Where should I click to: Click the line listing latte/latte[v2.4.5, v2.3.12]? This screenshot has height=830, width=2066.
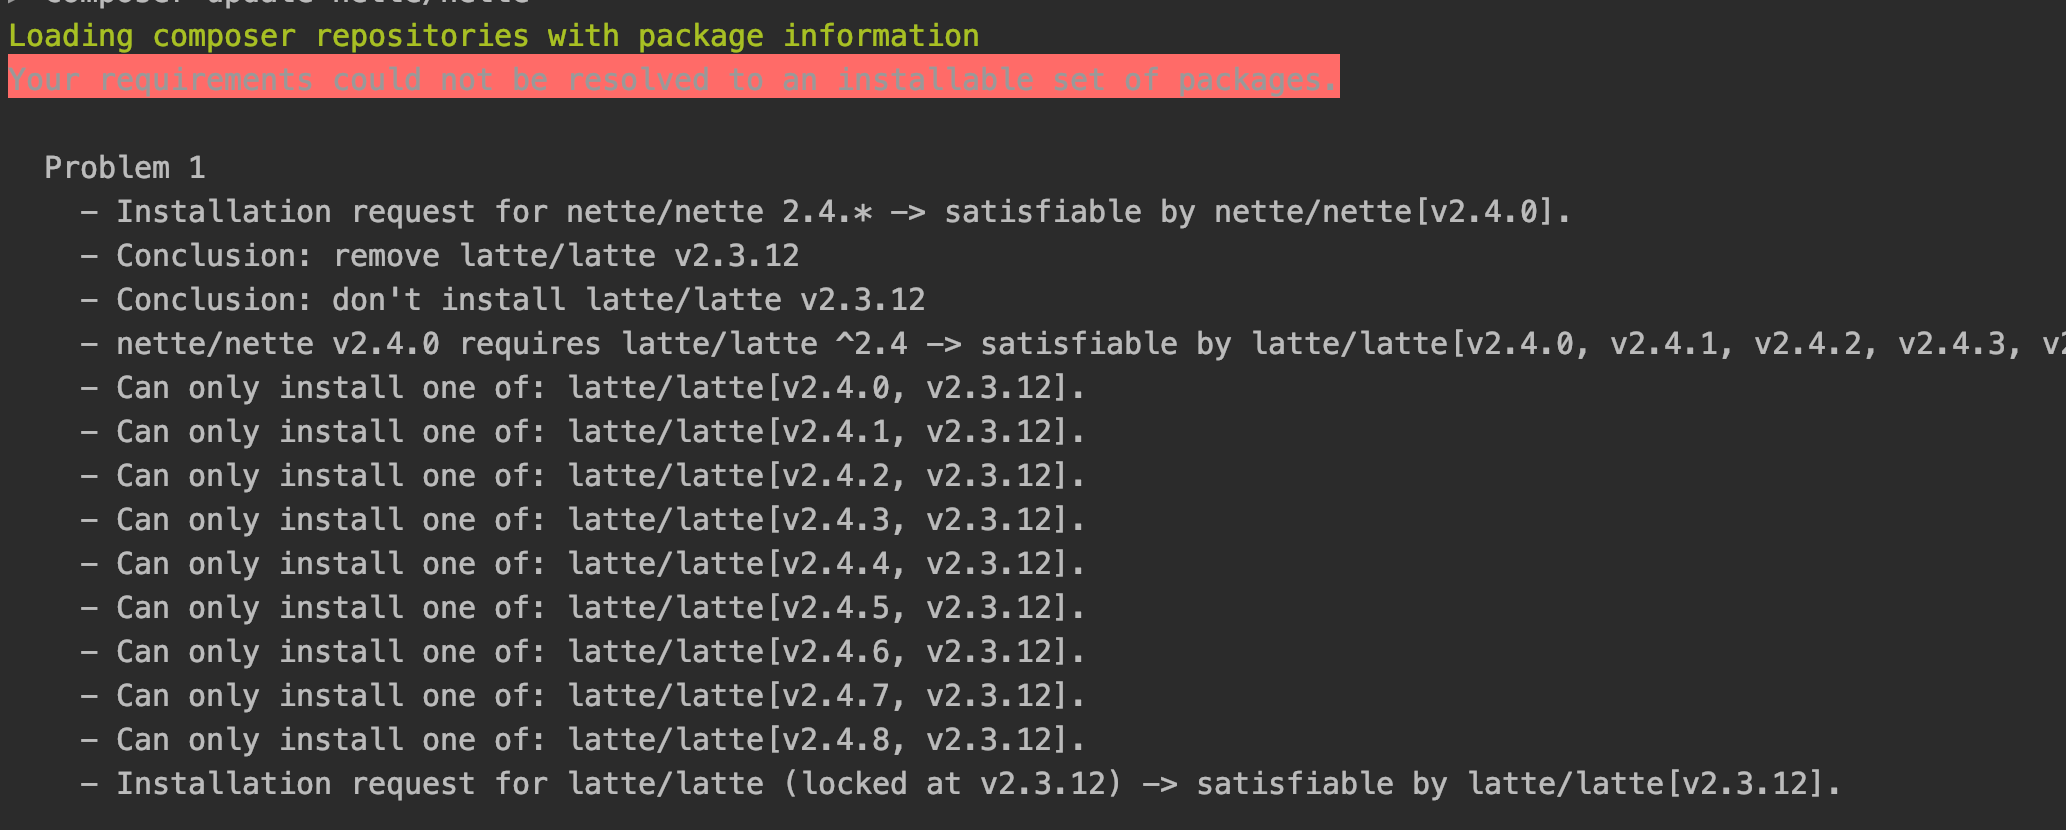click(583, 608)
